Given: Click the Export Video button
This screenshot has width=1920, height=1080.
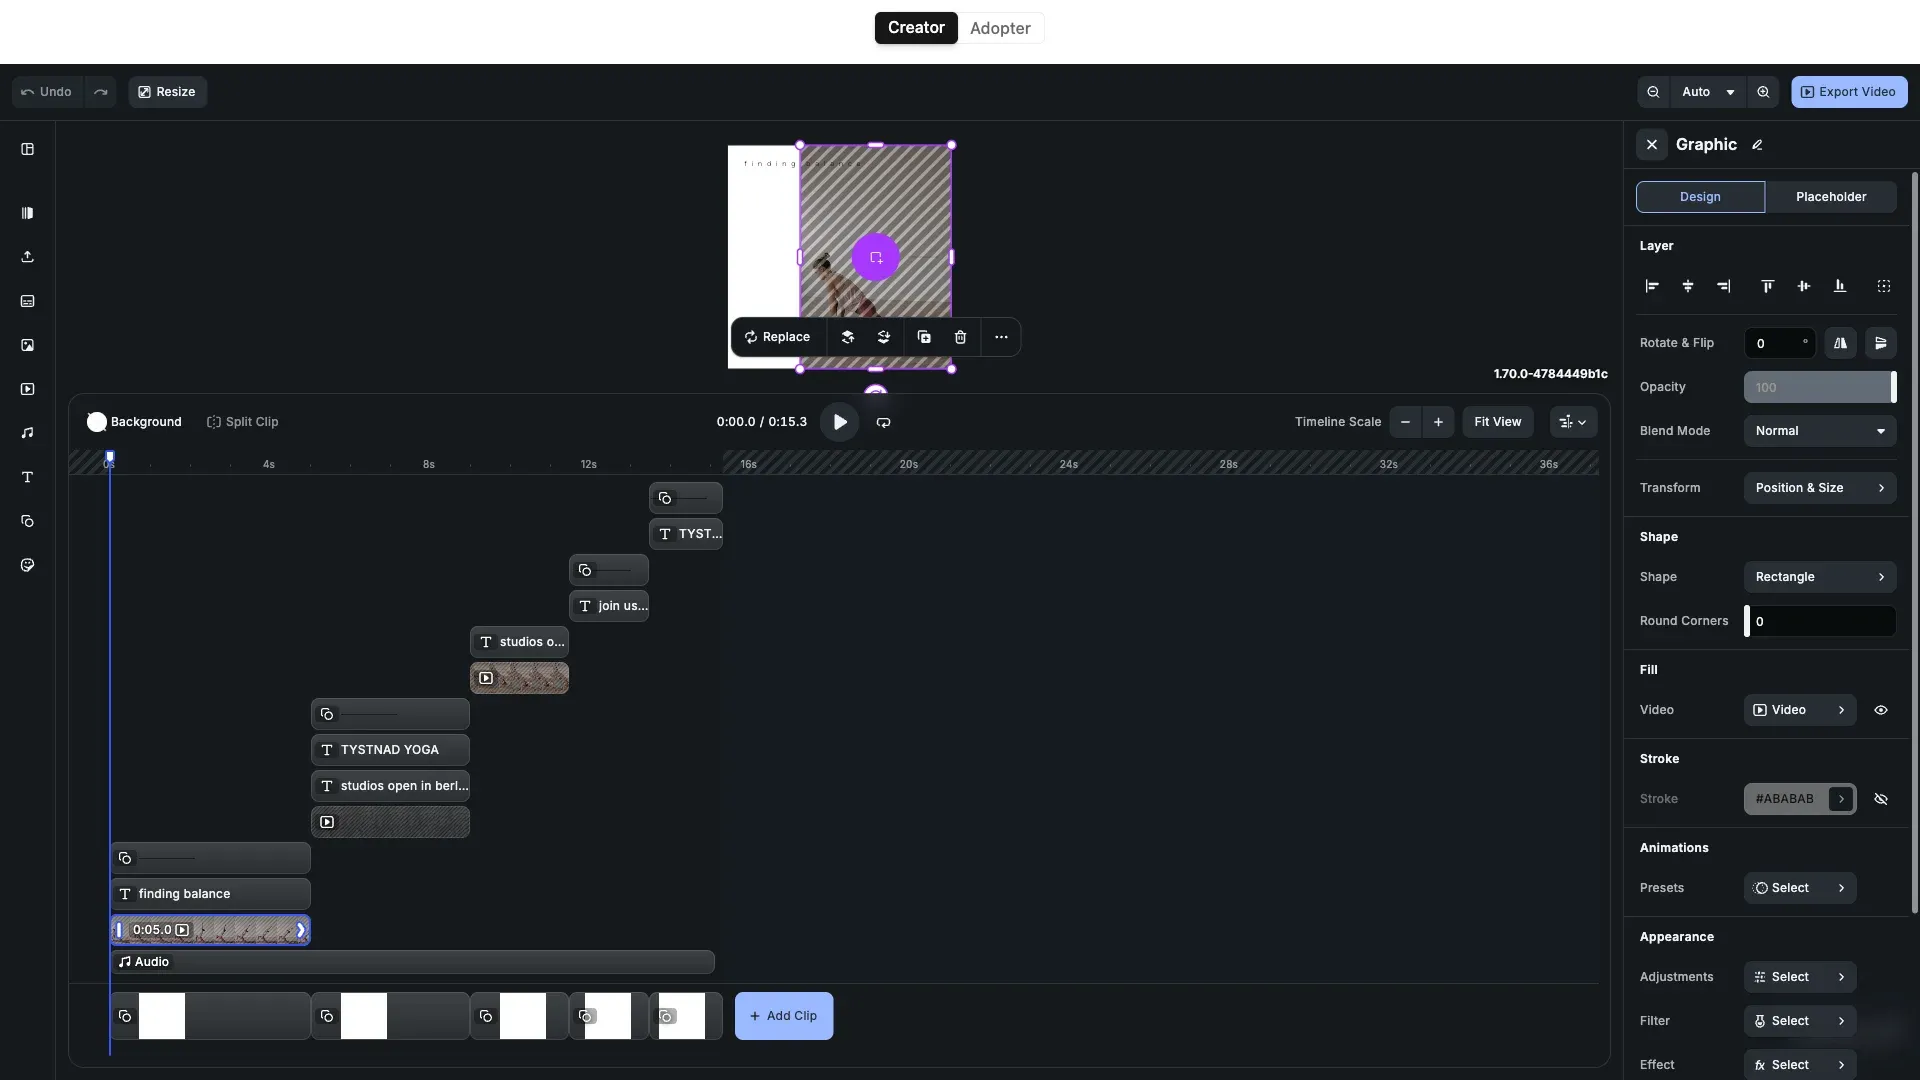Looking at the screenshot, I should (x=1849, y=91).
